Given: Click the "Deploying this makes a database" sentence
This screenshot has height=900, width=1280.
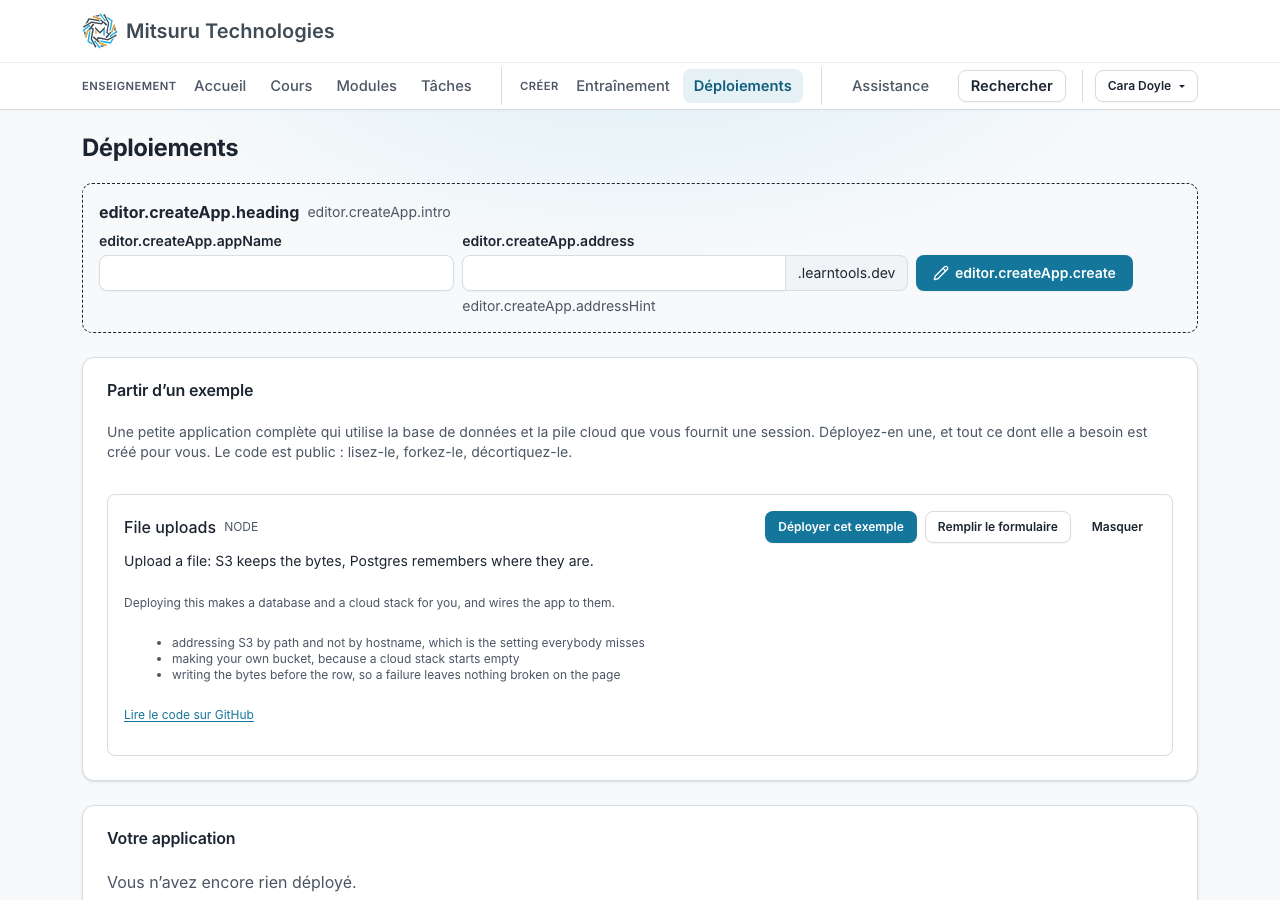Looking at the screenshot, I should point(369,603).
